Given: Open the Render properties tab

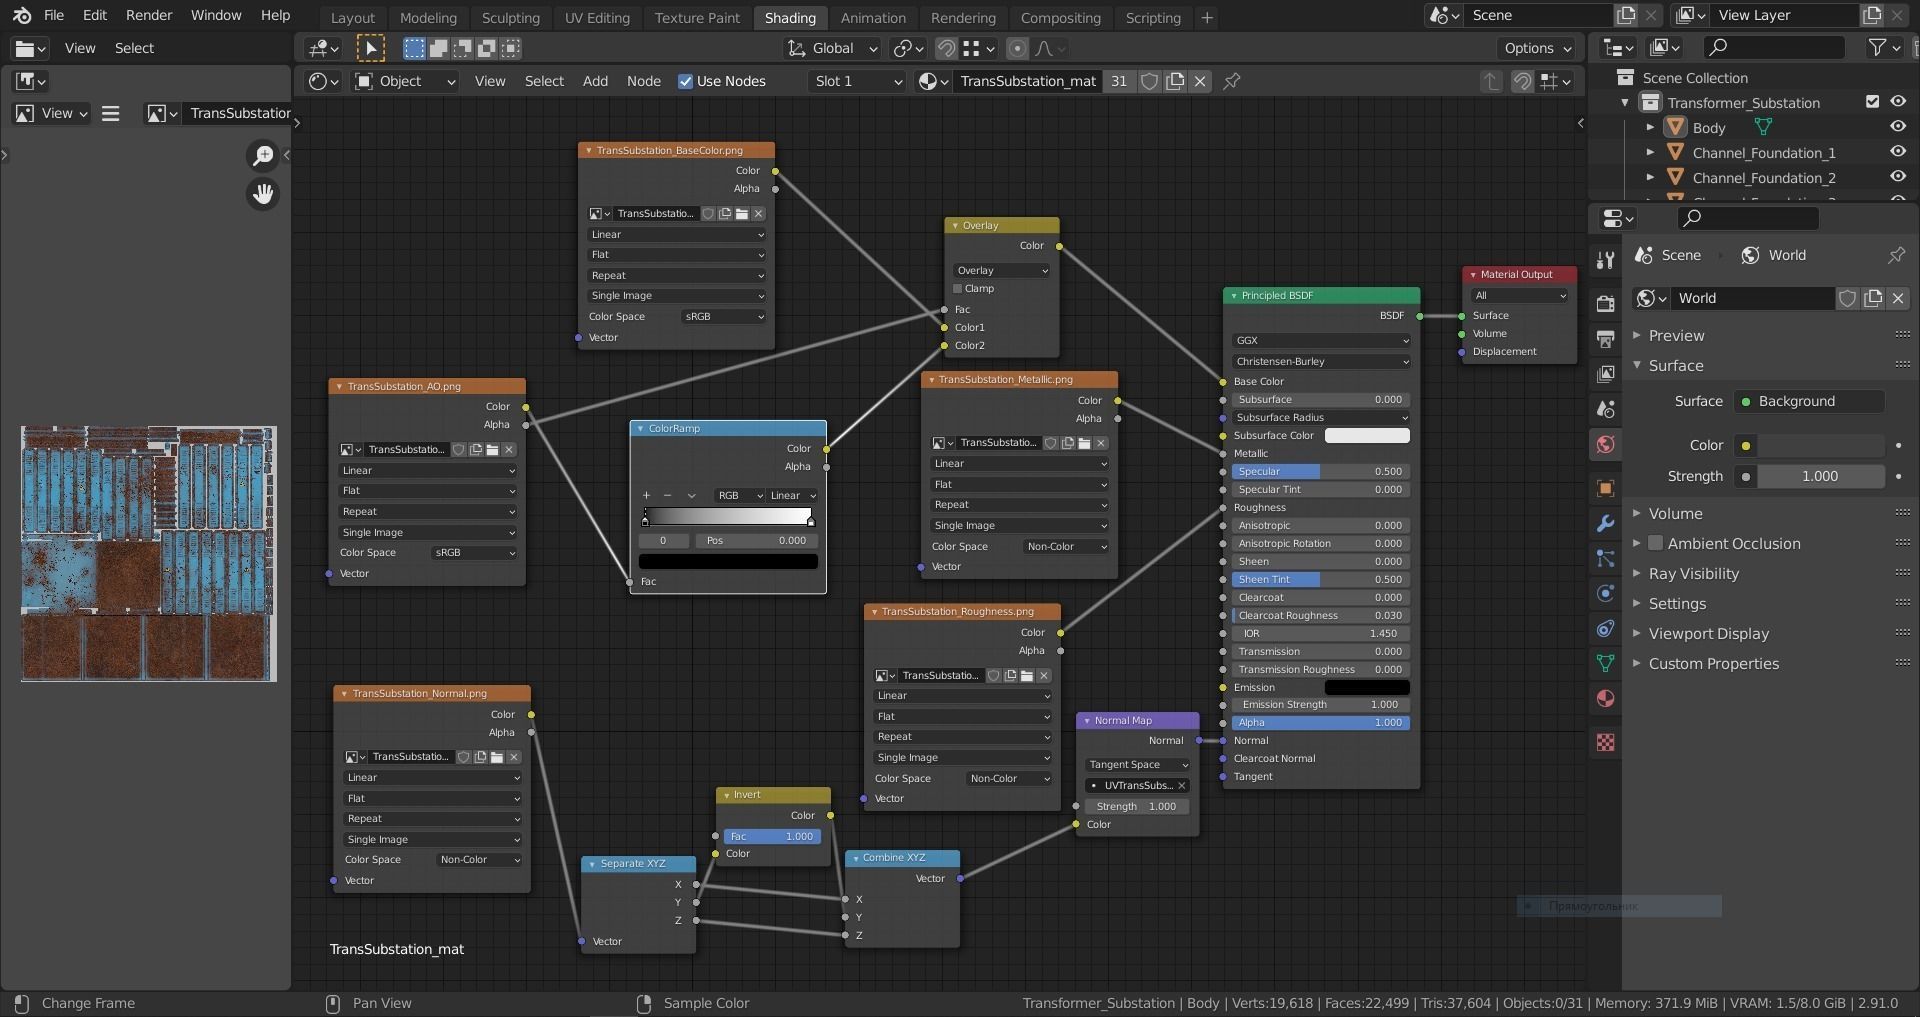Looking at the screenshot, I should click(x=1605, y=304).
